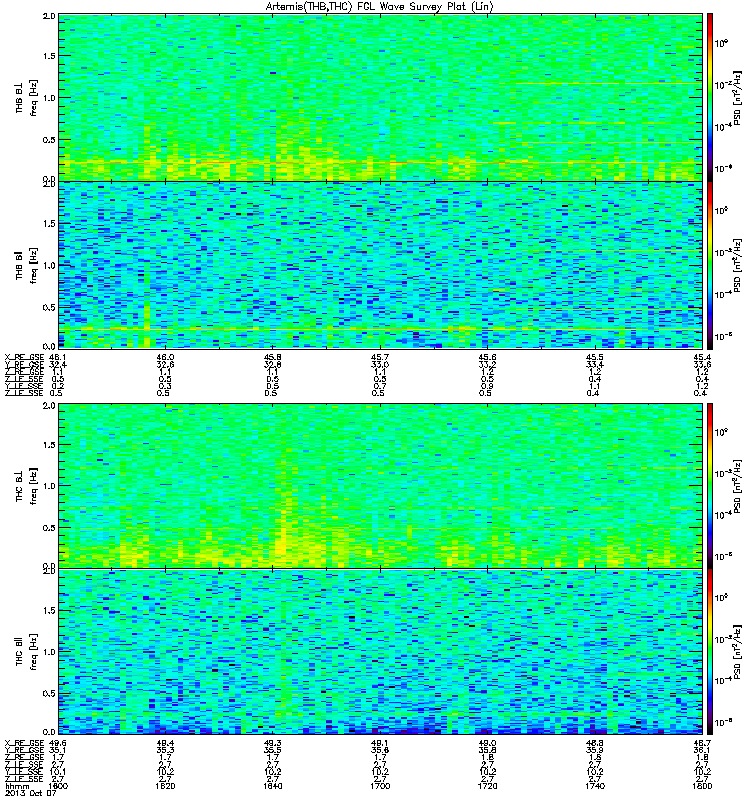750x800 pixels.
Task: Click the '0.5' frequency tick of the bottom THC panel
Action: click(x=49, y=693)
